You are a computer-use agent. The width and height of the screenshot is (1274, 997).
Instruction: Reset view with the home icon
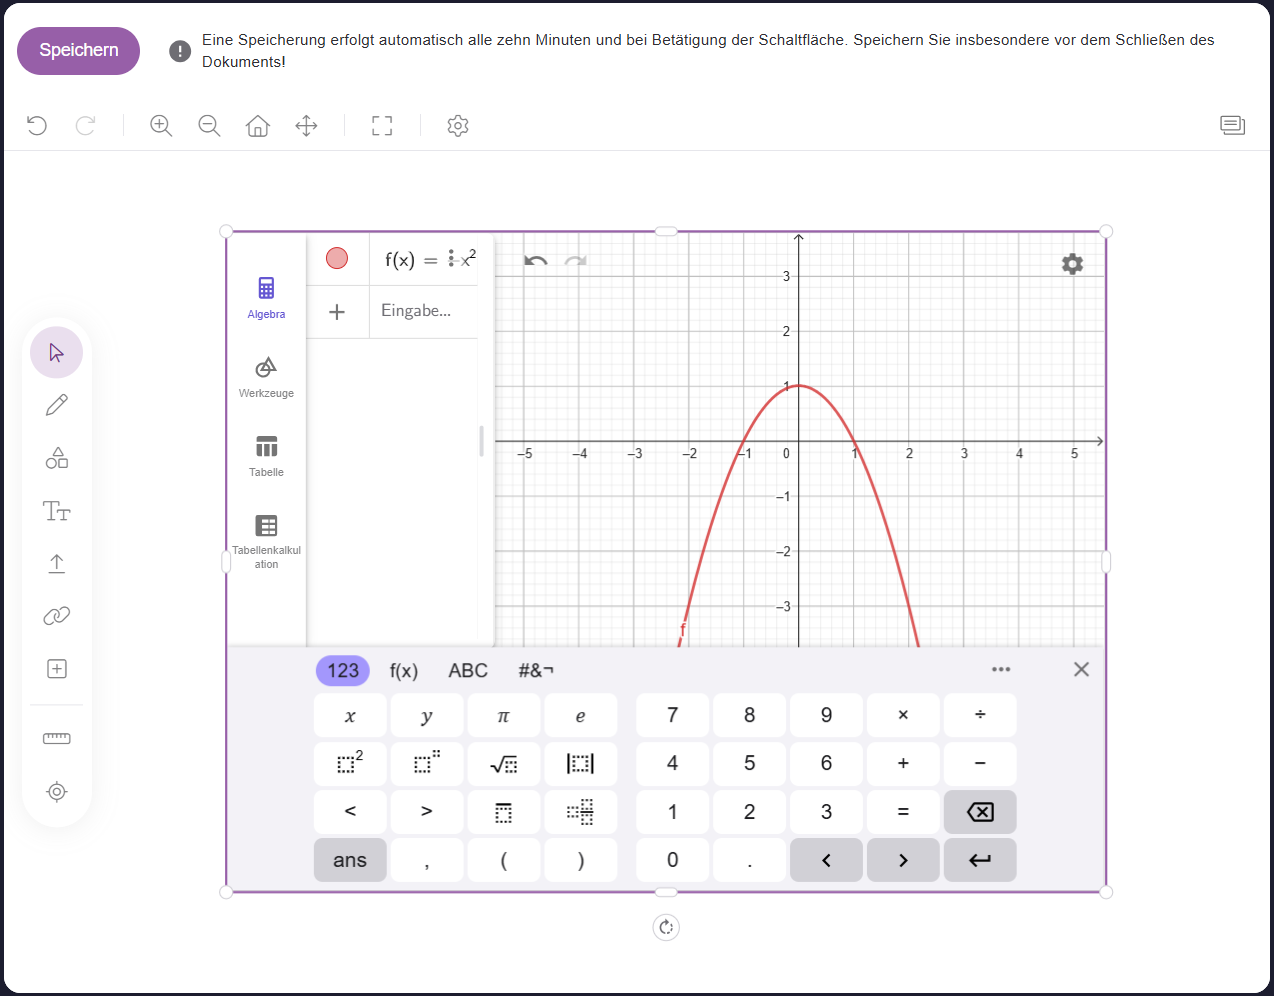click(258, 126)
